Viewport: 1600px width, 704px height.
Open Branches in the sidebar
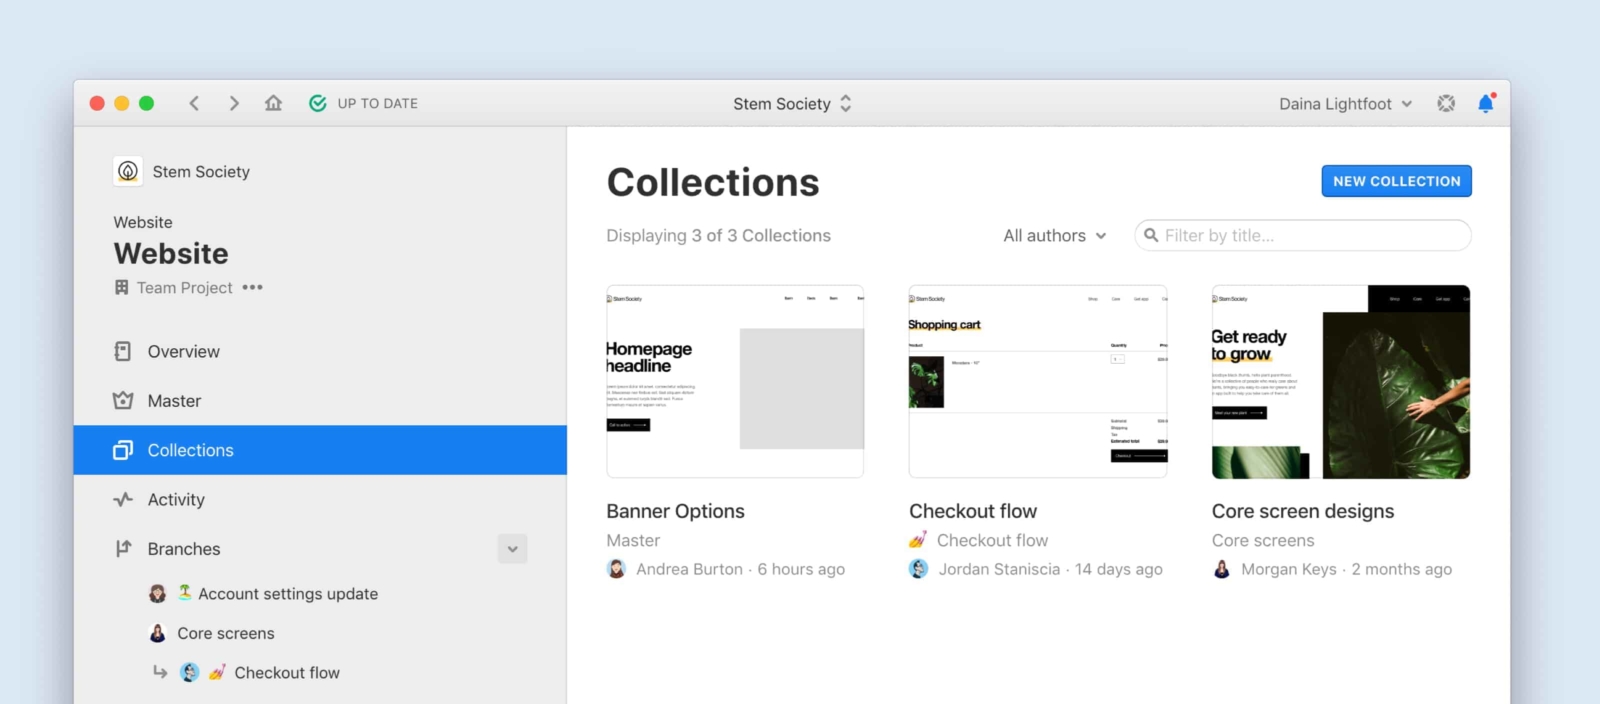tap(184, 548)
